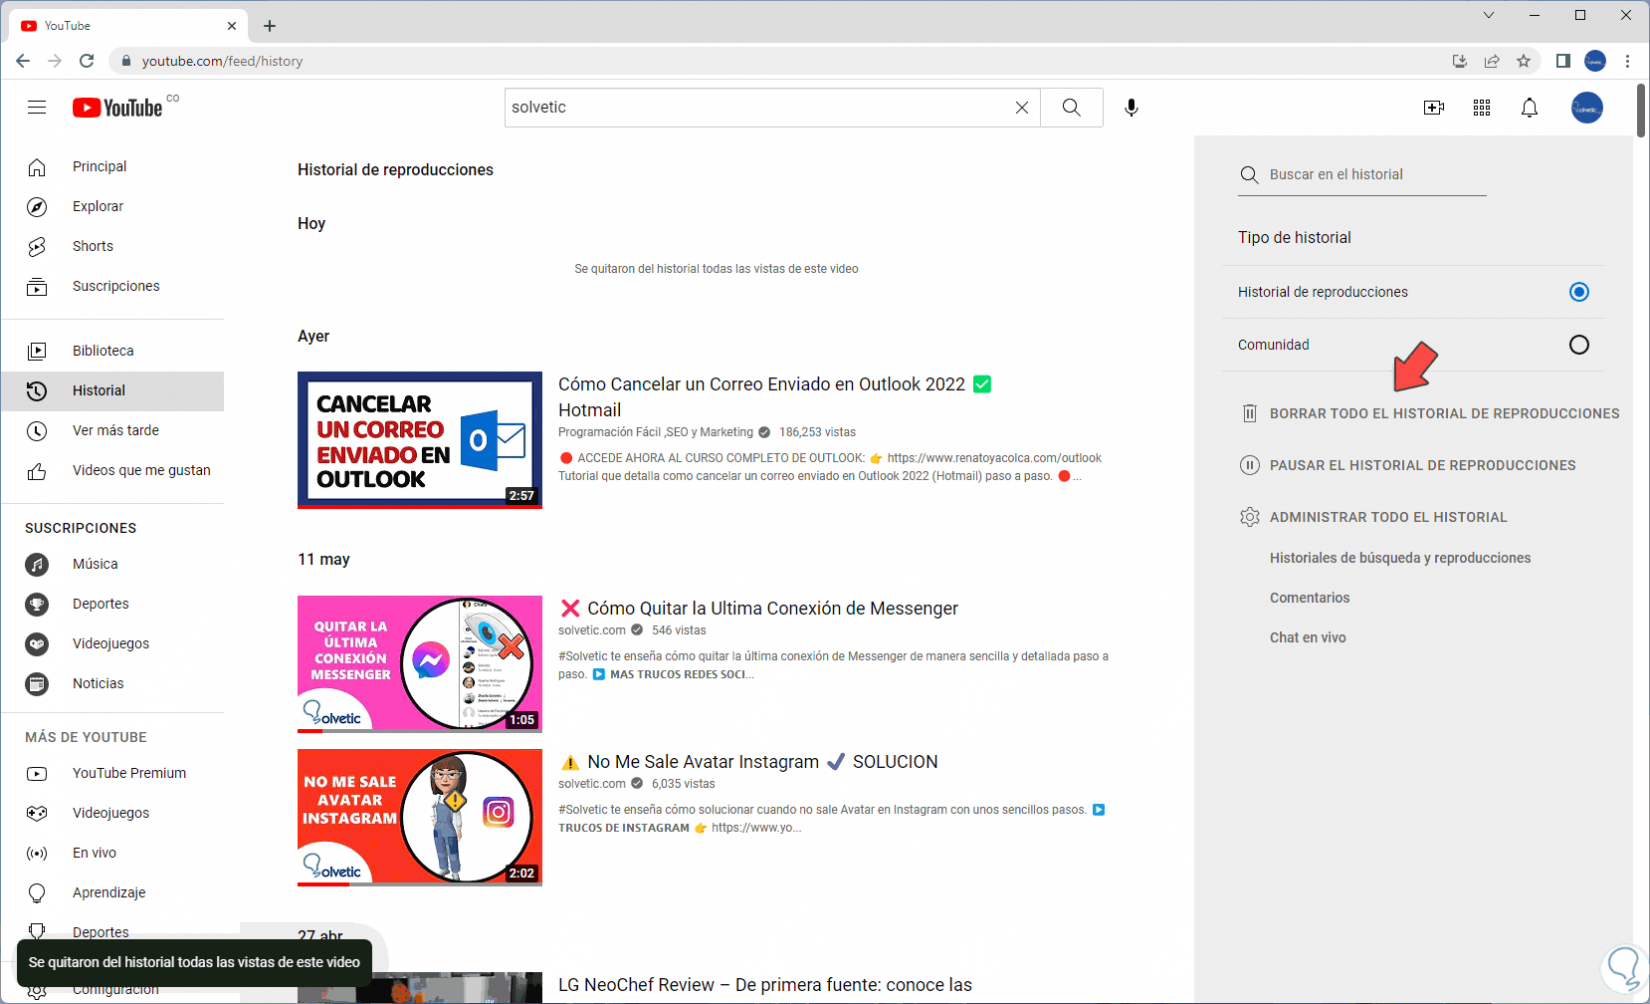1650x1004 pixels.
Task: Open YouTube Premium in the sidebar
Action: coord(113,773)
